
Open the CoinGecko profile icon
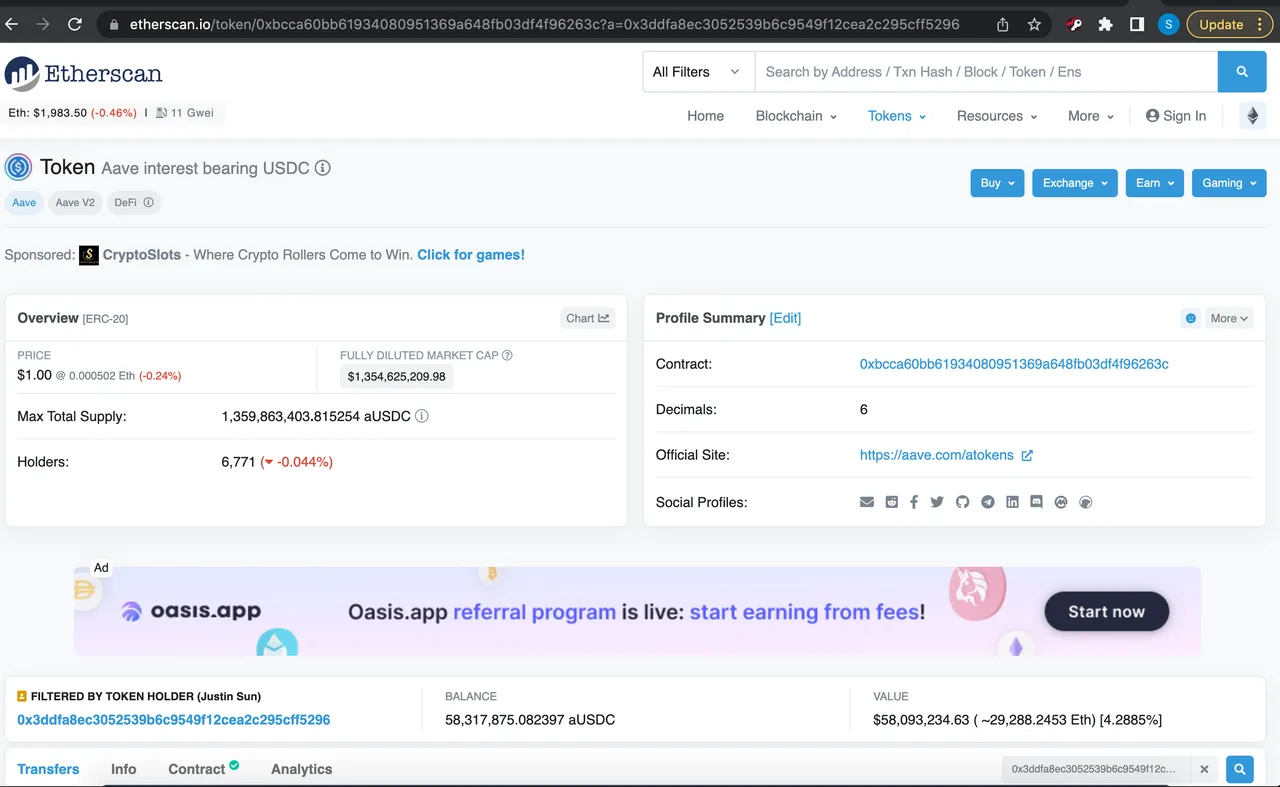[x=1086, y=502]
